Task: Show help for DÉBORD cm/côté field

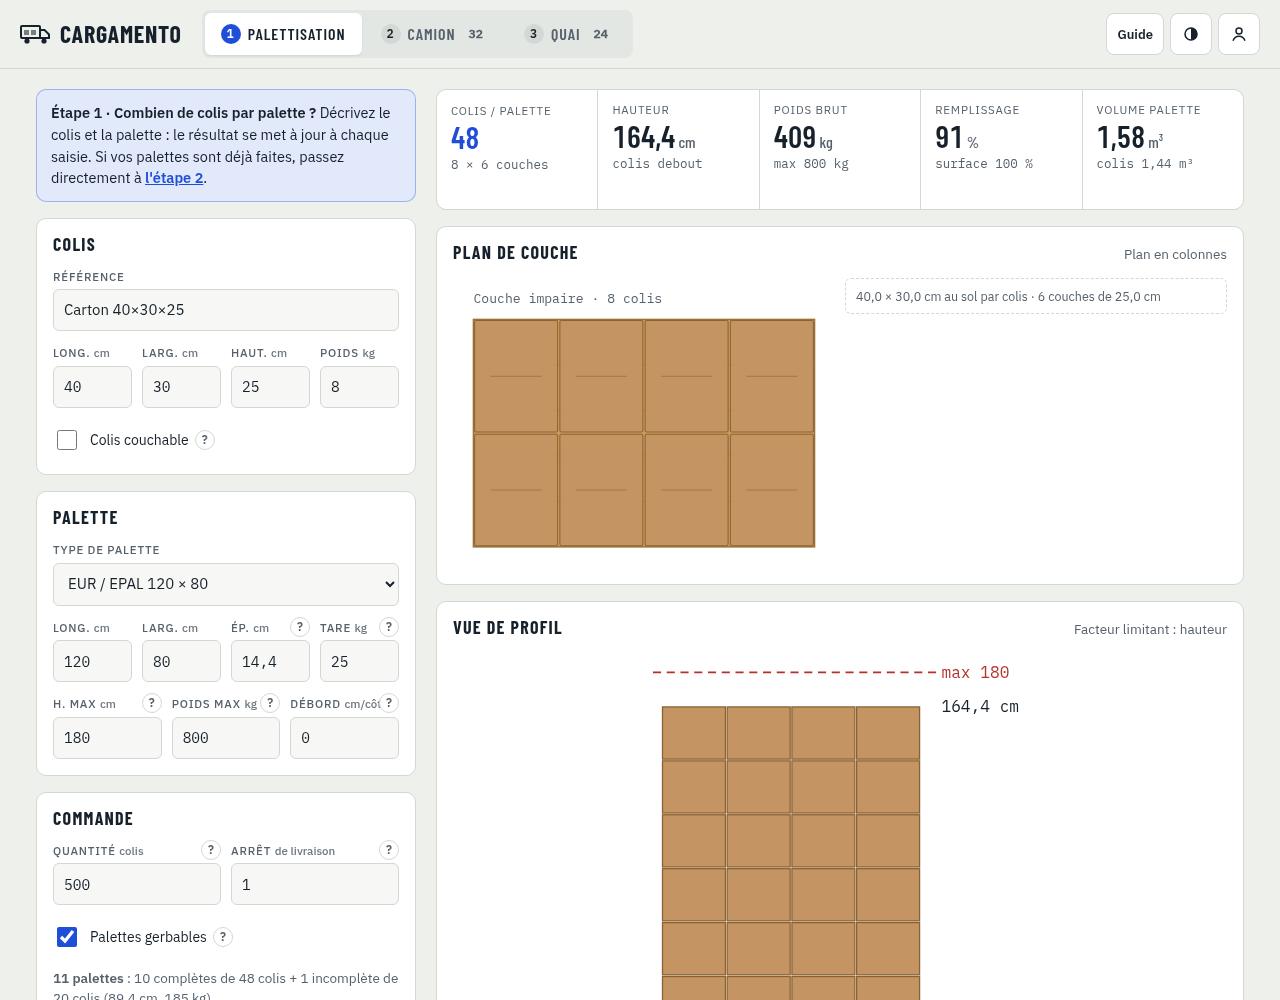Action: (x=389, y=703)
